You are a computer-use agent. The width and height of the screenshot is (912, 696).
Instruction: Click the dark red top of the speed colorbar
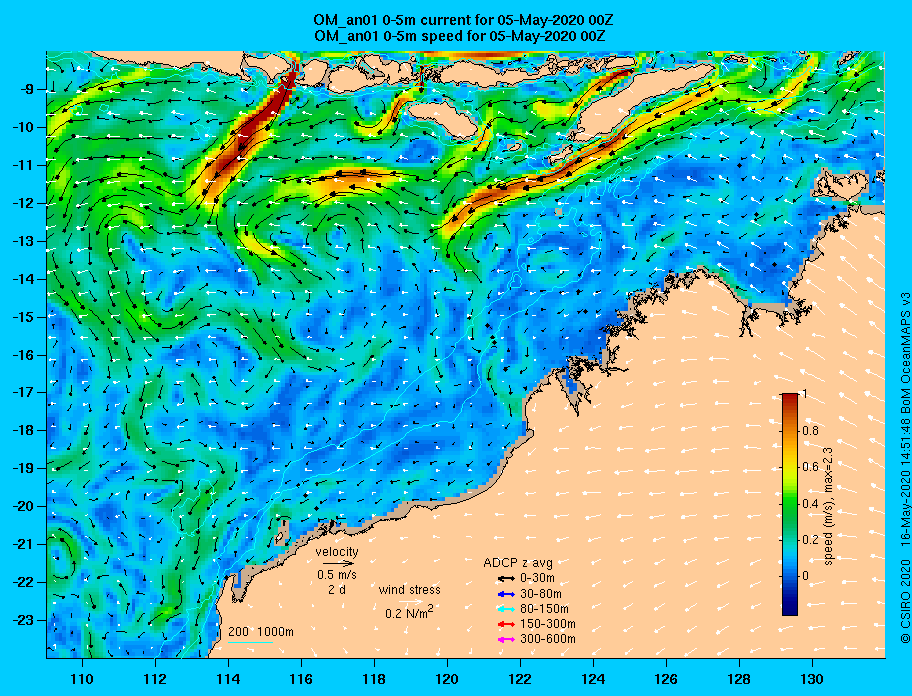click(790, 398)
